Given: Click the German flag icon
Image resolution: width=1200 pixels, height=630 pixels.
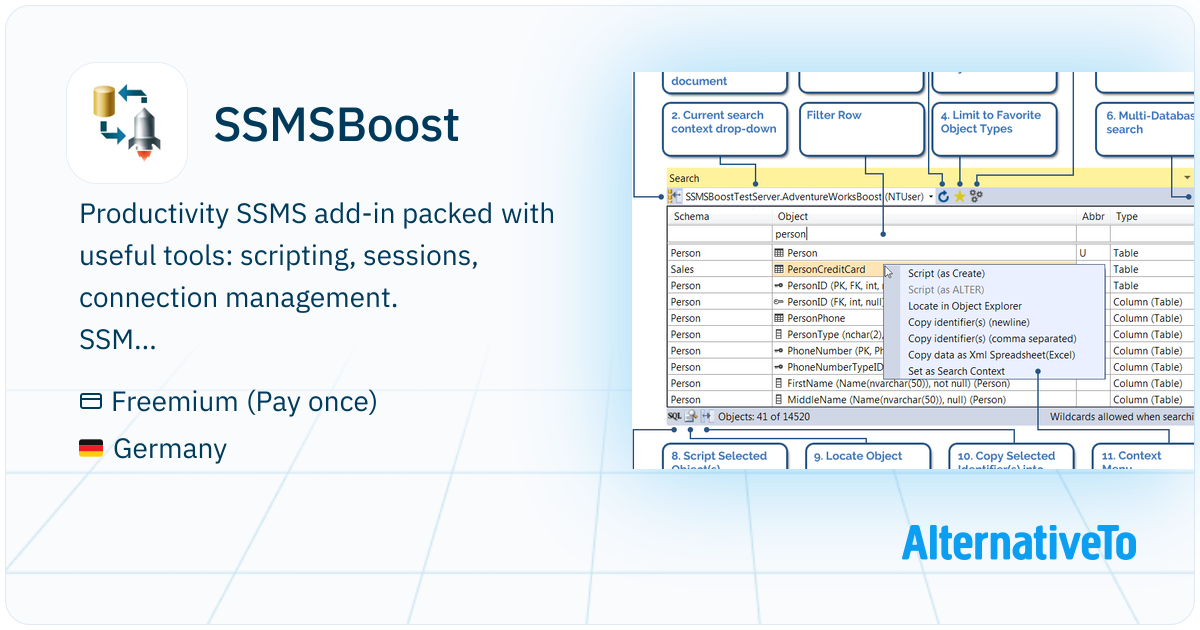Looking at the screenshot, I should [x=91, y=449].
